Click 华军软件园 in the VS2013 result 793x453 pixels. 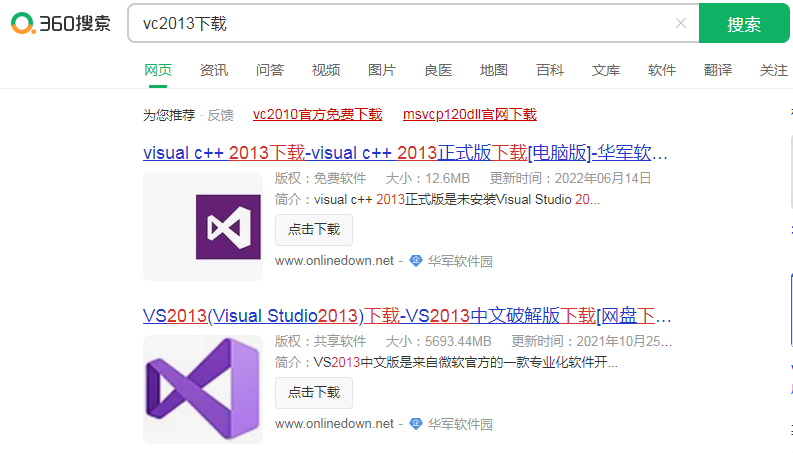click(460, 424)
